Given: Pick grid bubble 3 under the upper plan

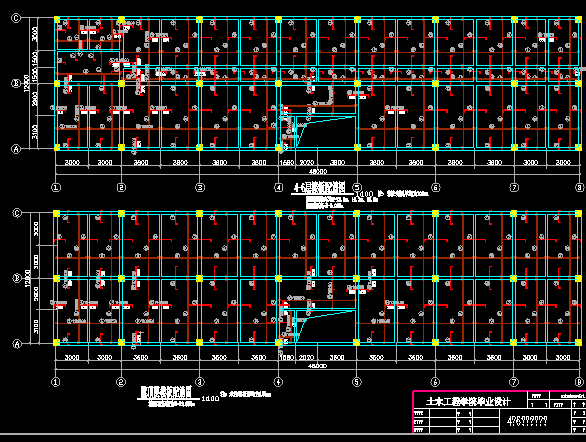Looking at the screenshot, I should click(x=200, y=188).
